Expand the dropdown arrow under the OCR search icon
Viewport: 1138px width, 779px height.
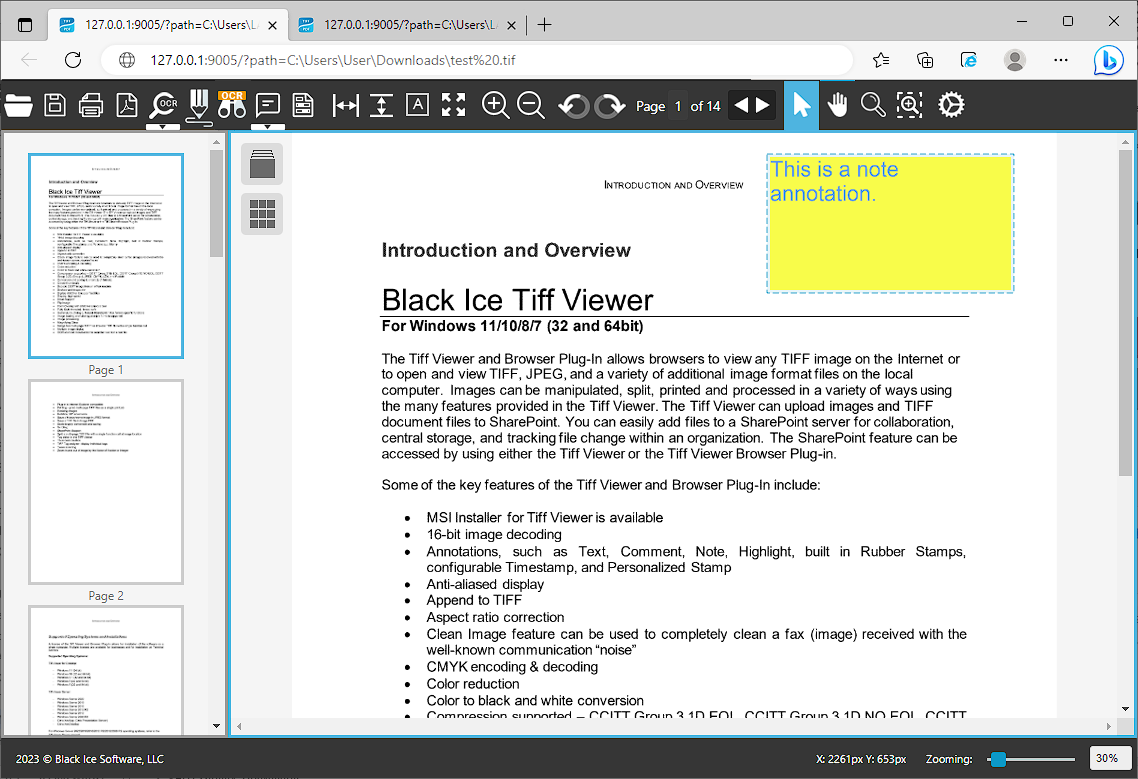click(163, 127)
